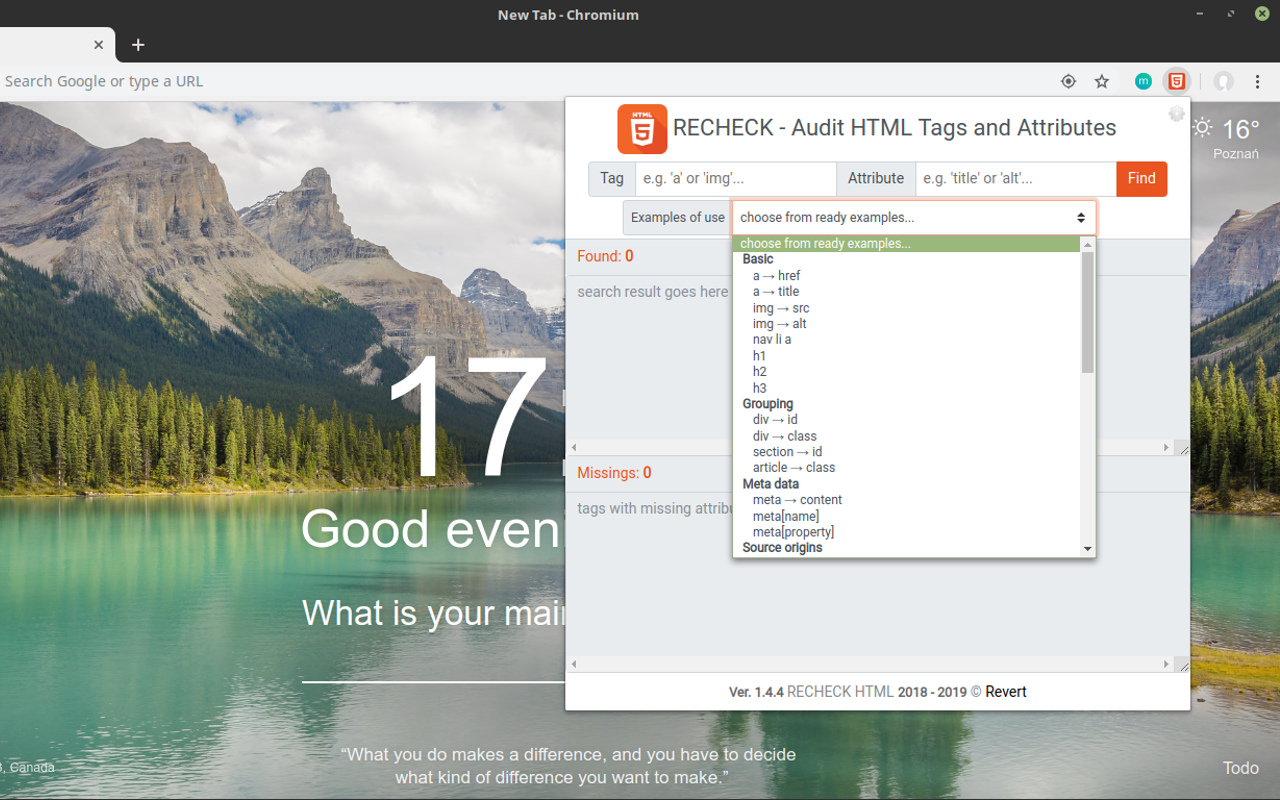Select 'choose from ready examples...' highlighted option
This screenshot has height=800, width=1280.
(907, 244)
